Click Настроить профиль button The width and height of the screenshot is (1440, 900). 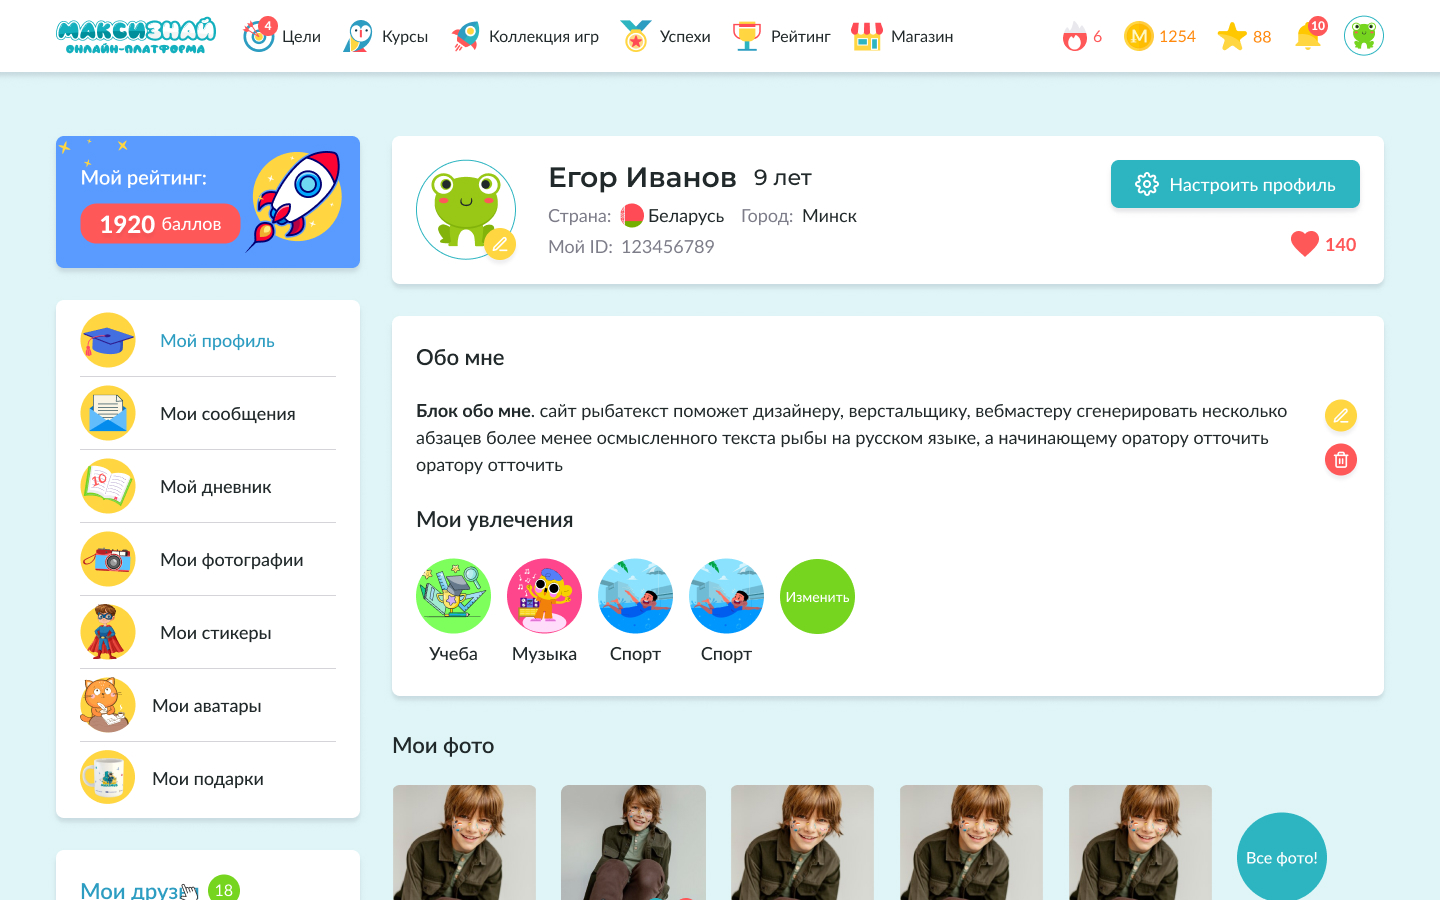tap(1235, 184)
